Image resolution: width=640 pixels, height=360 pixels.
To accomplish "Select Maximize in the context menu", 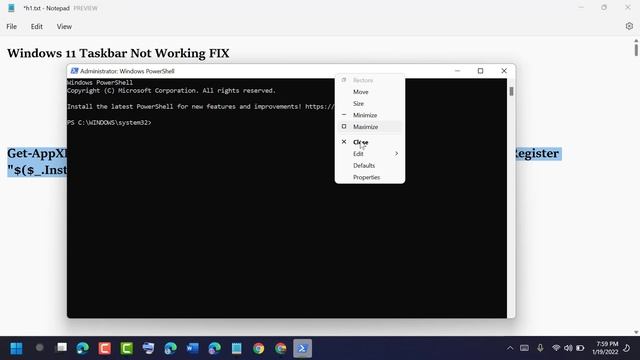I will pos(370,127).
